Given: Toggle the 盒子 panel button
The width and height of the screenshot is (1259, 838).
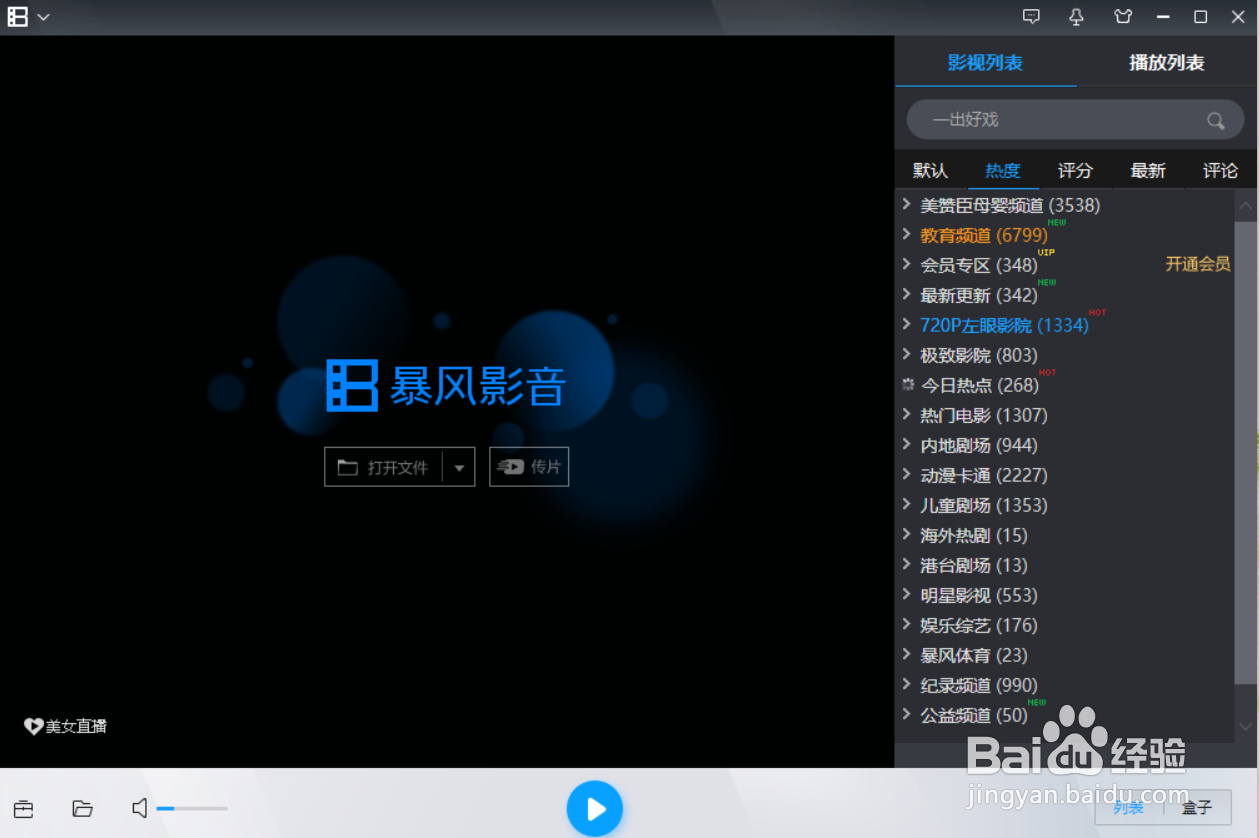Looking at the screenshot, I should click(1197, 807).
